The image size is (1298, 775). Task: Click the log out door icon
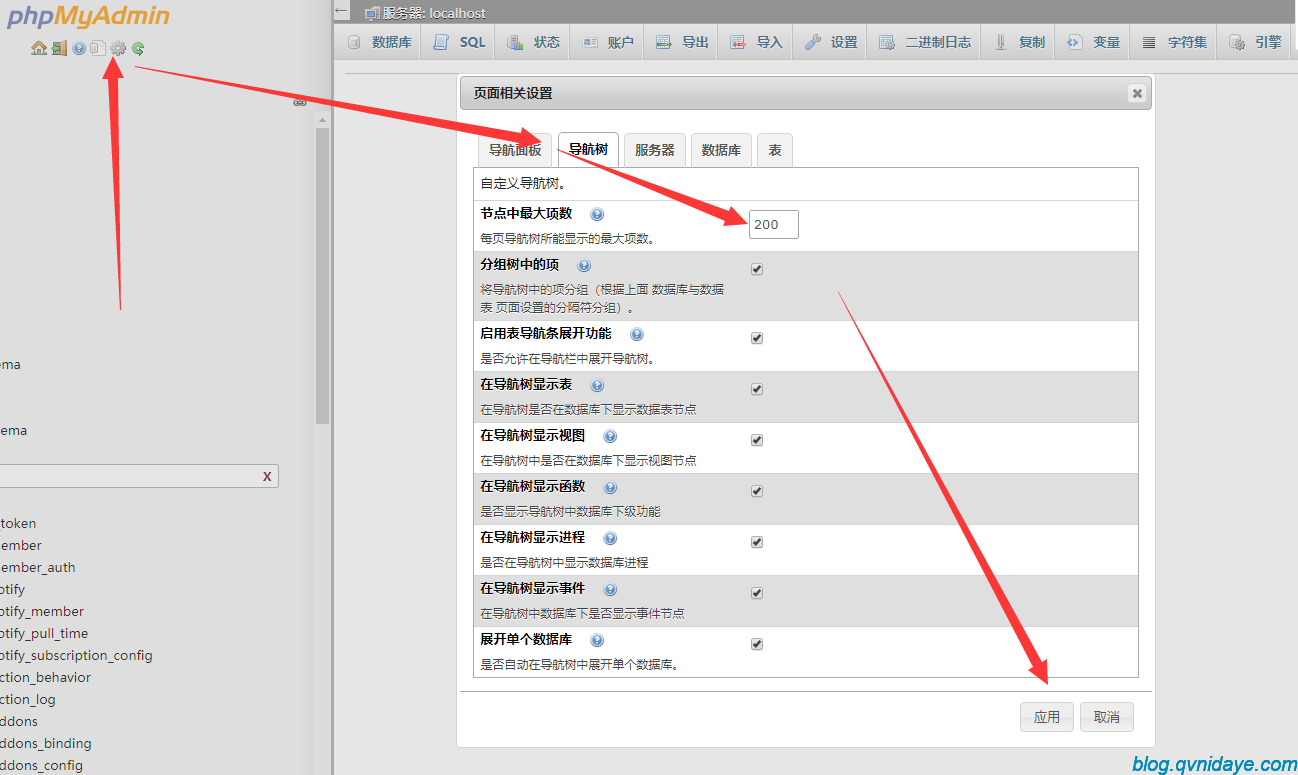pyautogui.click(x=59, y=48)
